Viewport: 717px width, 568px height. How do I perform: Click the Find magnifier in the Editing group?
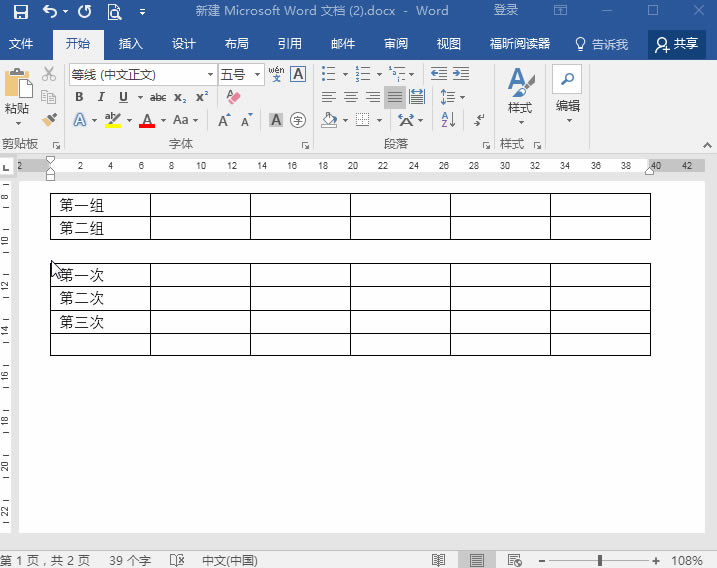pos(567,79)
